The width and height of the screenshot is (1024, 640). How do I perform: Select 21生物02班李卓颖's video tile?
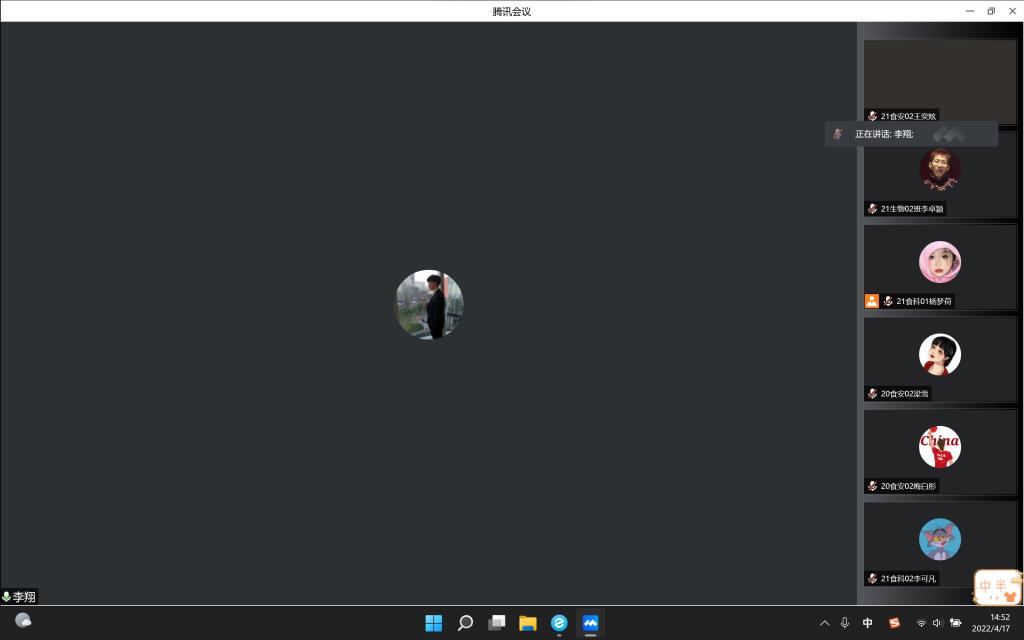coord(940,174)
